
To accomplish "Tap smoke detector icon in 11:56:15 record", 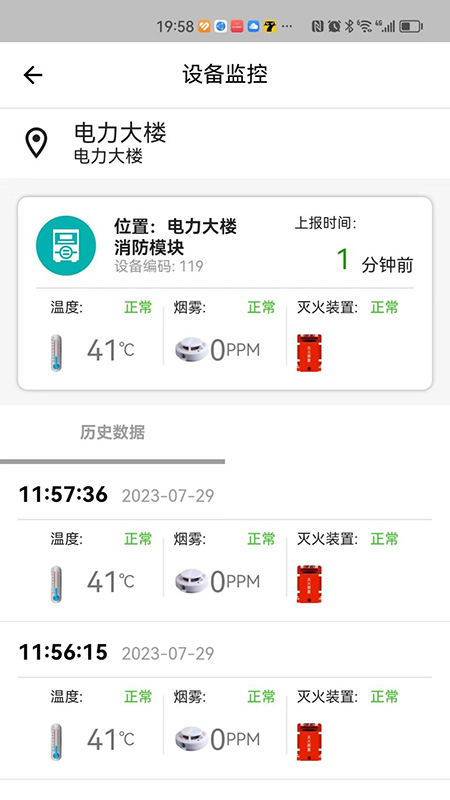I will (191, 739).
